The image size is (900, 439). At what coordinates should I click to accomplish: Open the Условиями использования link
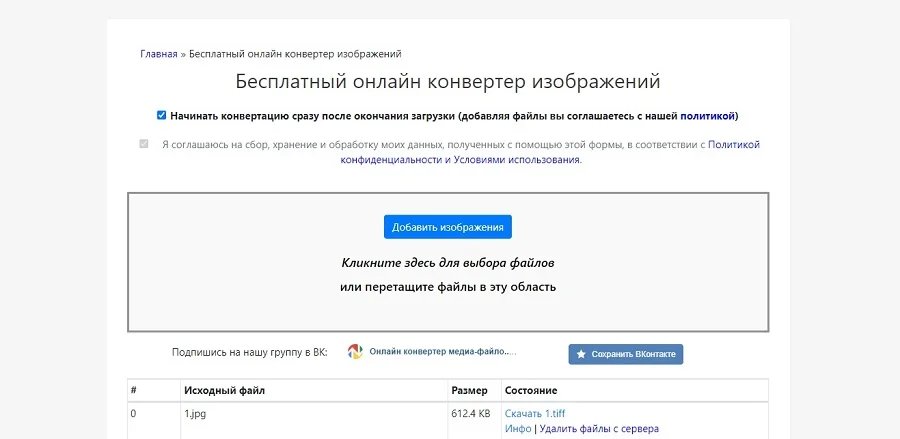click(517, 160)
